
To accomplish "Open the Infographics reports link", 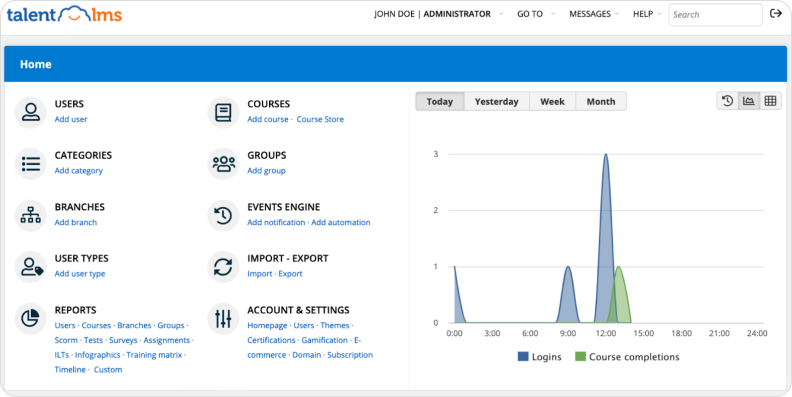I will point(97,355).
